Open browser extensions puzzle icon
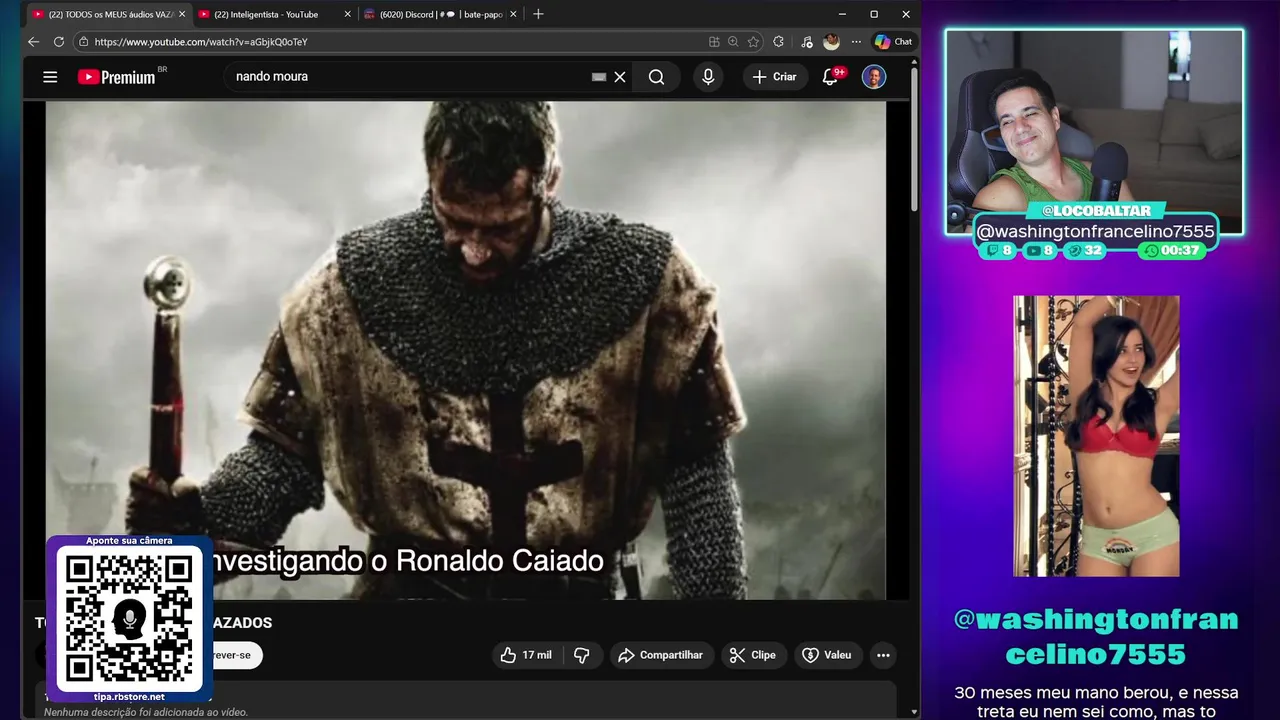The height and width of the screenshot is (720, 1280). [x=779, y=42]
